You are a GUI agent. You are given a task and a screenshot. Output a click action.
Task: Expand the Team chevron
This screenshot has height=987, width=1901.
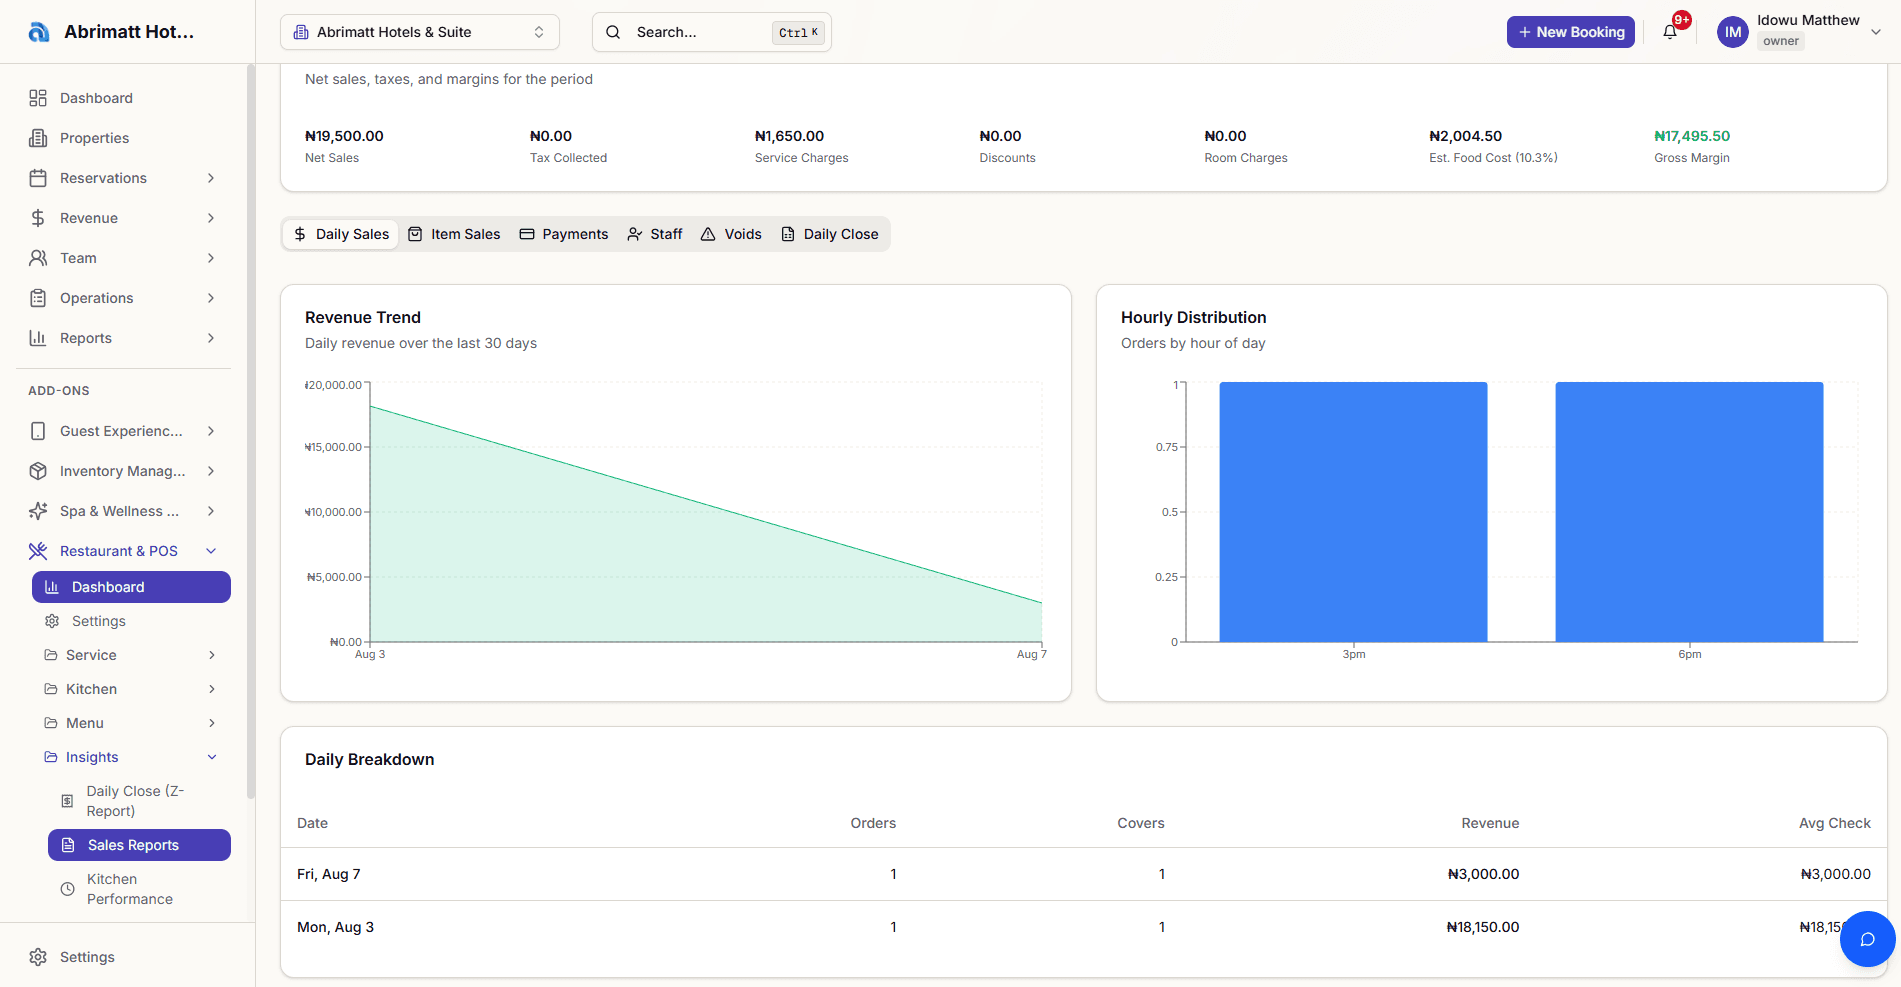point(211,258)
